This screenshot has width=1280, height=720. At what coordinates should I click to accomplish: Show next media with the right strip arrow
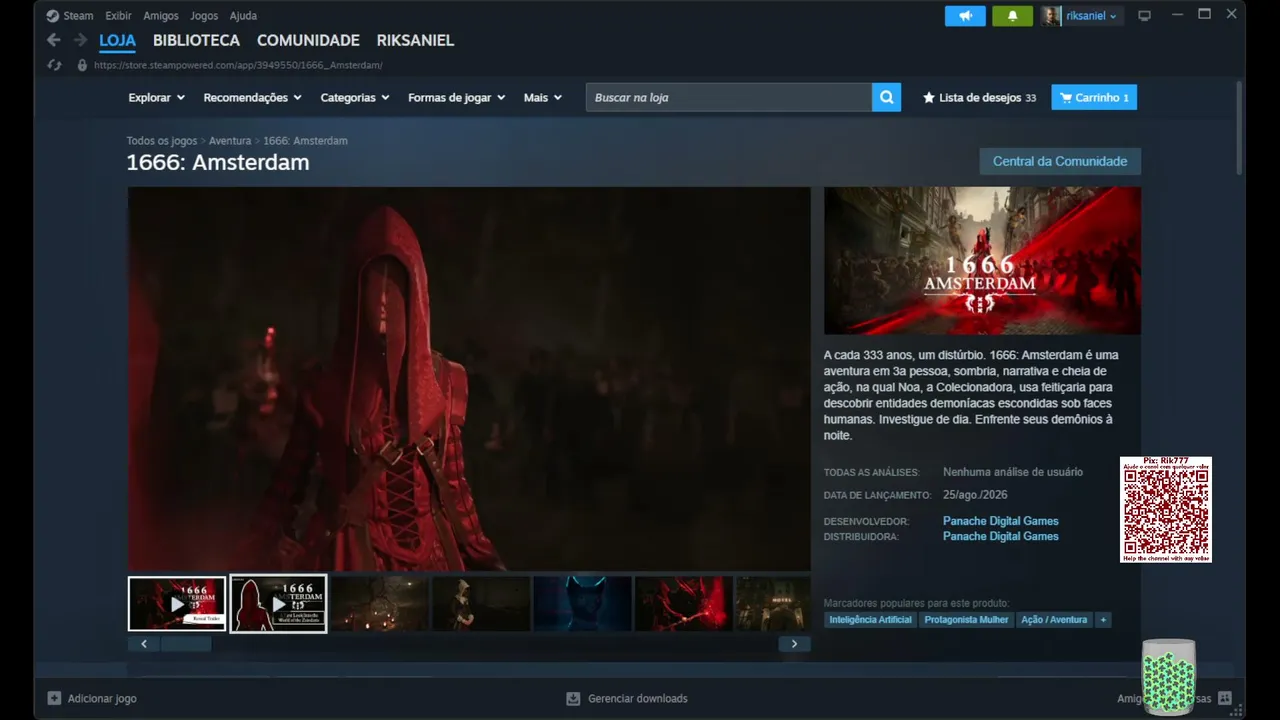[x=794, y=644]
